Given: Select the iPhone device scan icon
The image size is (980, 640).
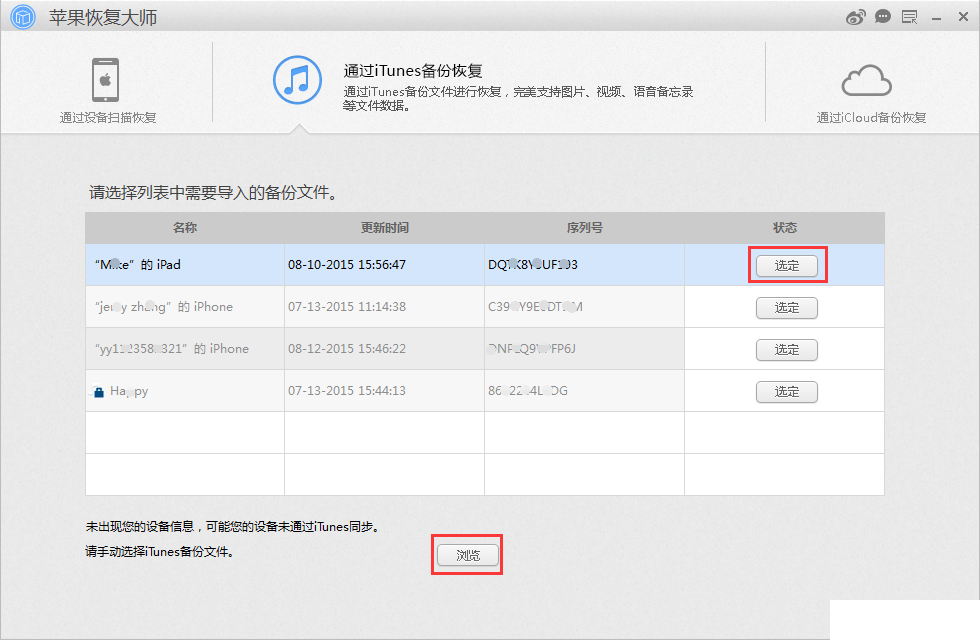Looking at the screenshot, I should pyautogui.click(x=106, y=80).
